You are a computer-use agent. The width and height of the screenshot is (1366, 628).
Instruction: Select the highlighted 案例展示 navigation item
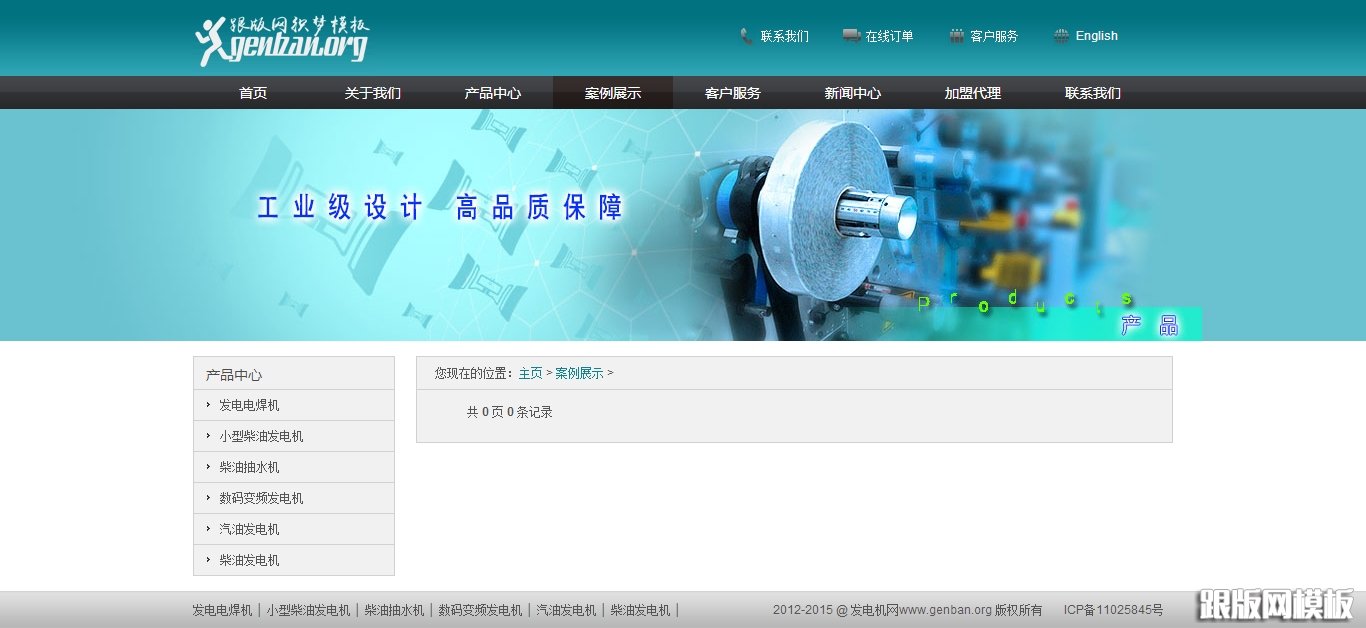613,93
